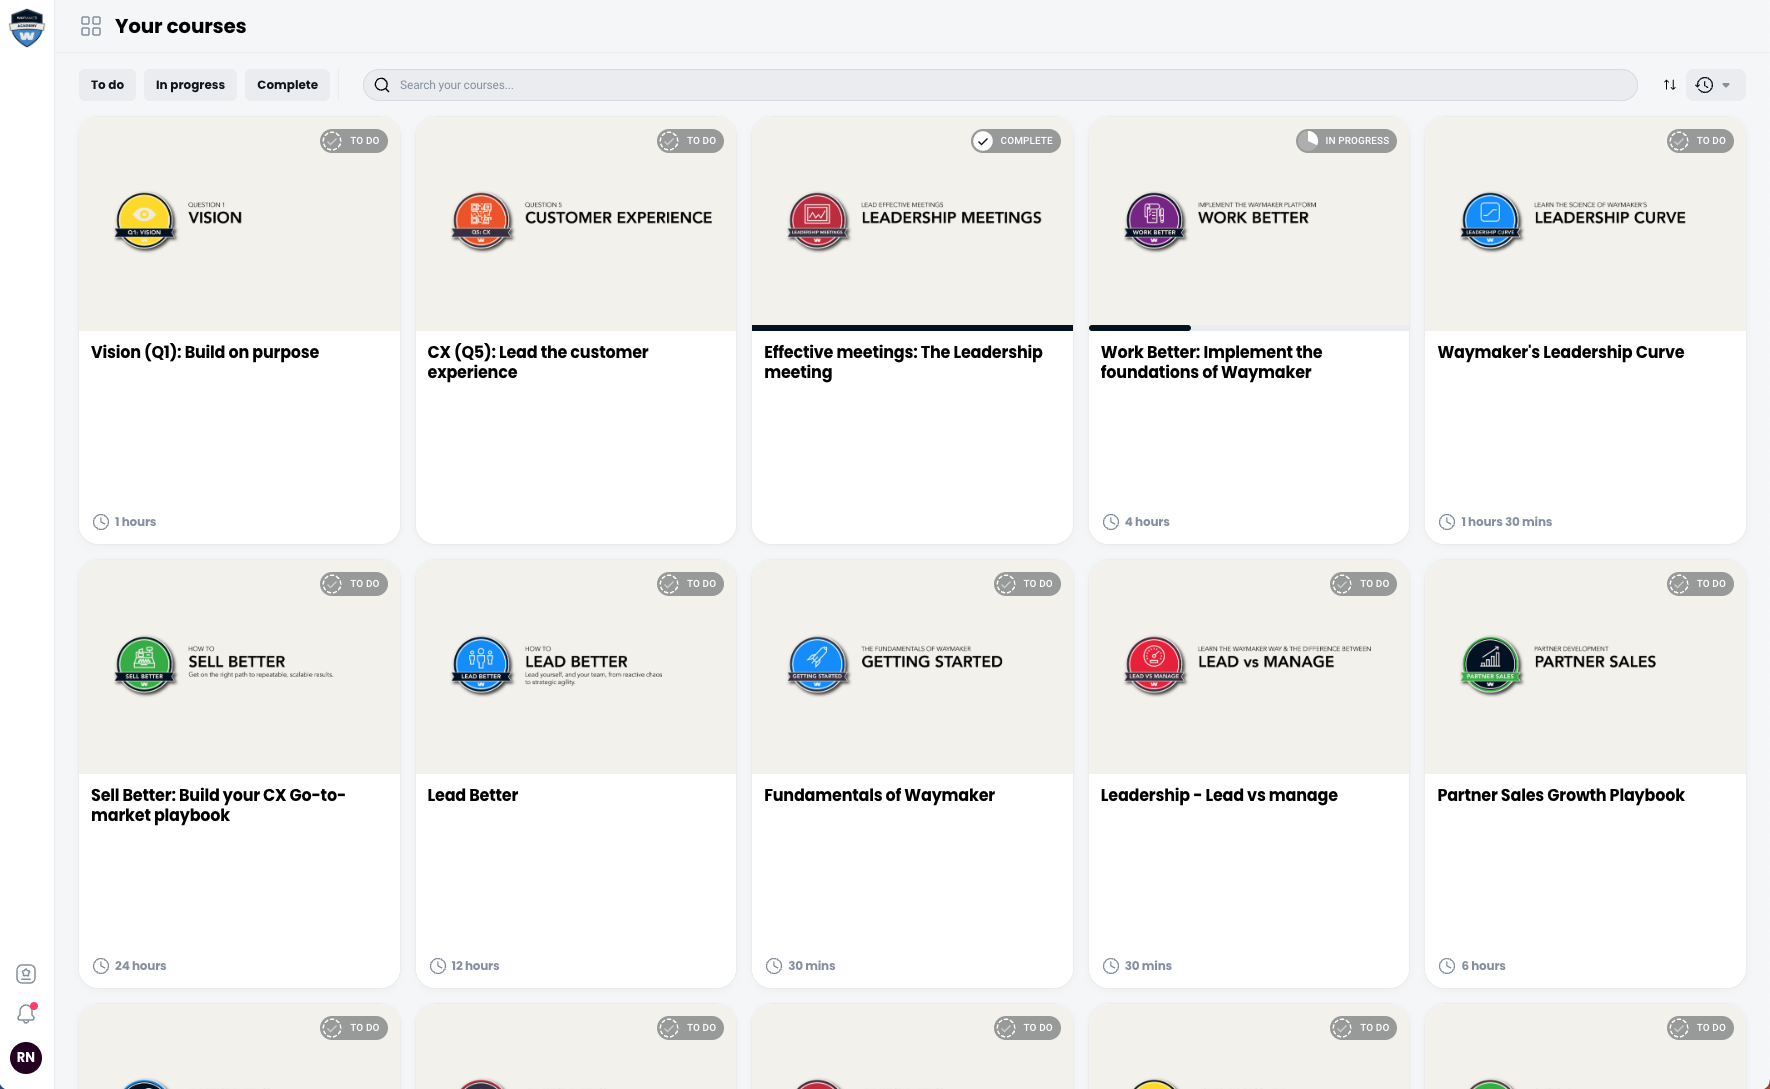Image resolution: width=1770 pixels, height=1089 pixels.
Task: Click TO DO badge on Sell Better card
Action: tap(354, 584)
